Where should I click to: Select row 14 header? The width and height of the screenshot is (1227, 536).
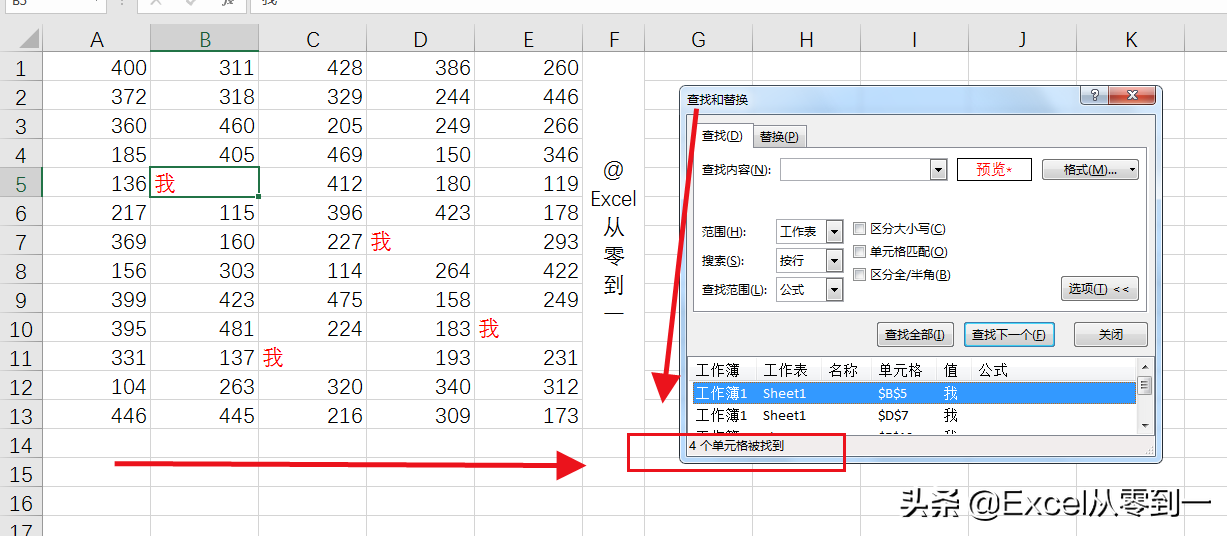(x=21, y=445)
